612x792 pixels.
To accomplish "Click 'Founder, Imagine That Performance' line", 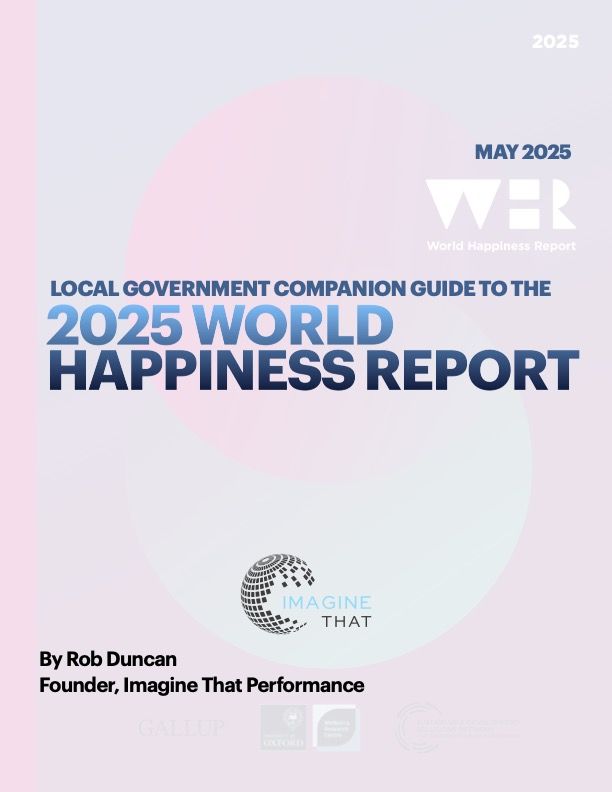I will (201, 685).
